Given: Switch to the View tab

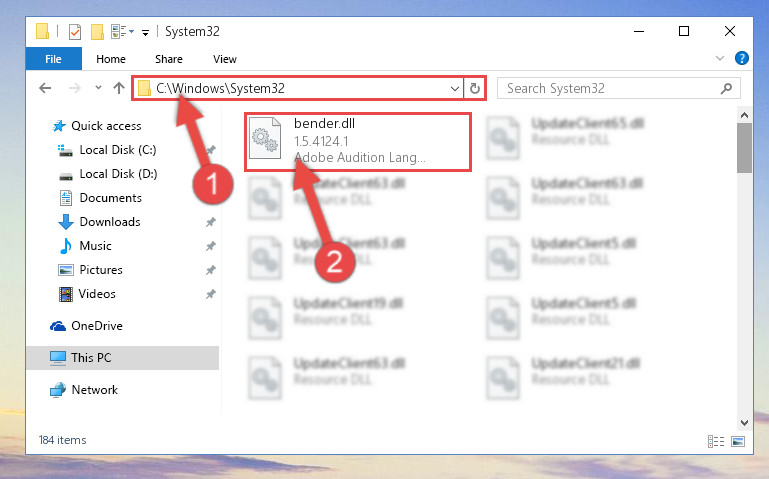Looking at the screenshot, I should tap(225, 59).
